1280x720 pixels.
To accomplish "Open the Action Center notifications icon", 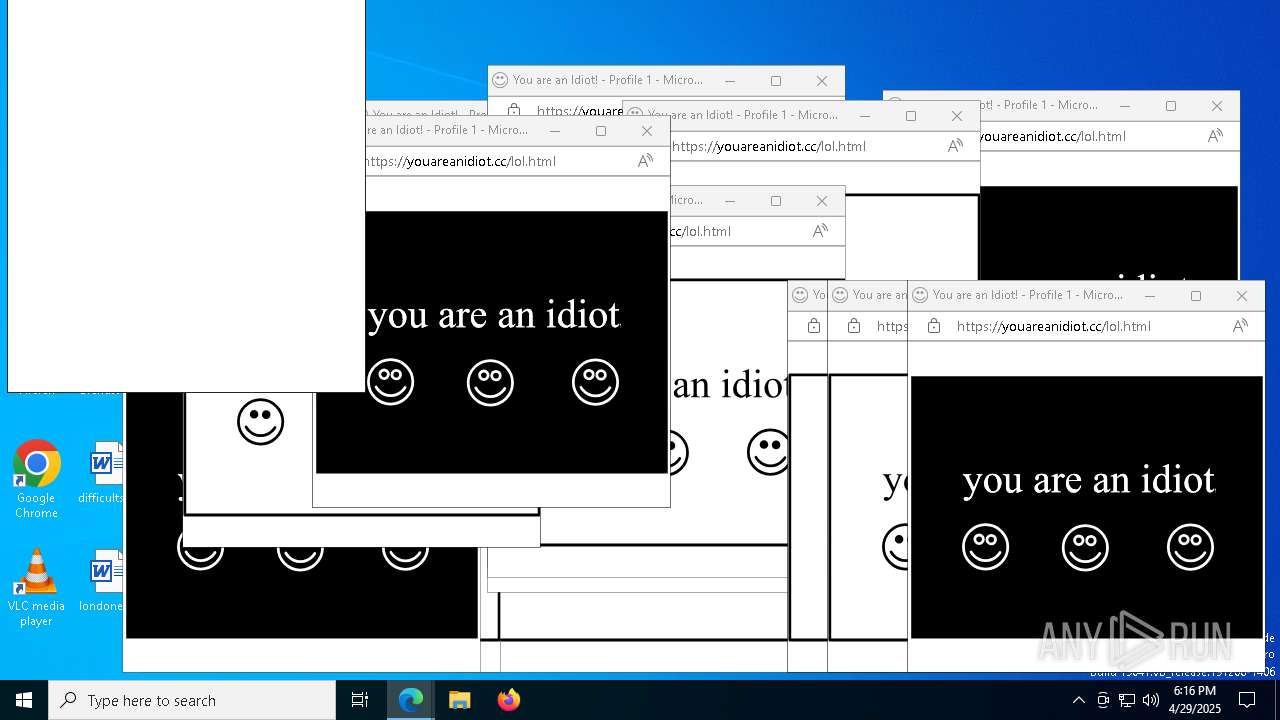I will click(x=1247, y=700).
